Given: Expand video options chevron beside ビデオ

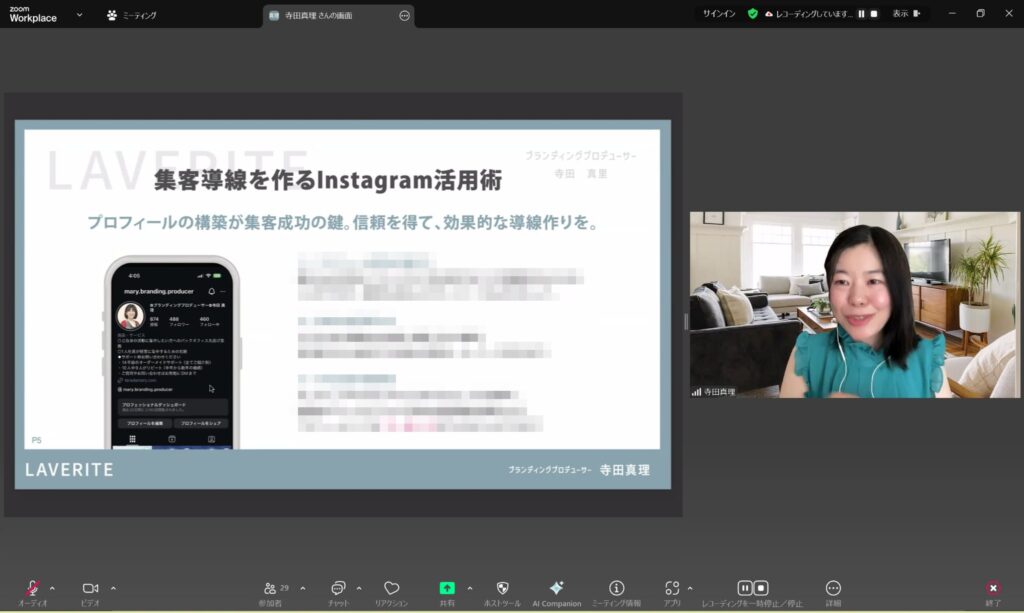Looking at the screenshot, I should click(x=113, y=588).
